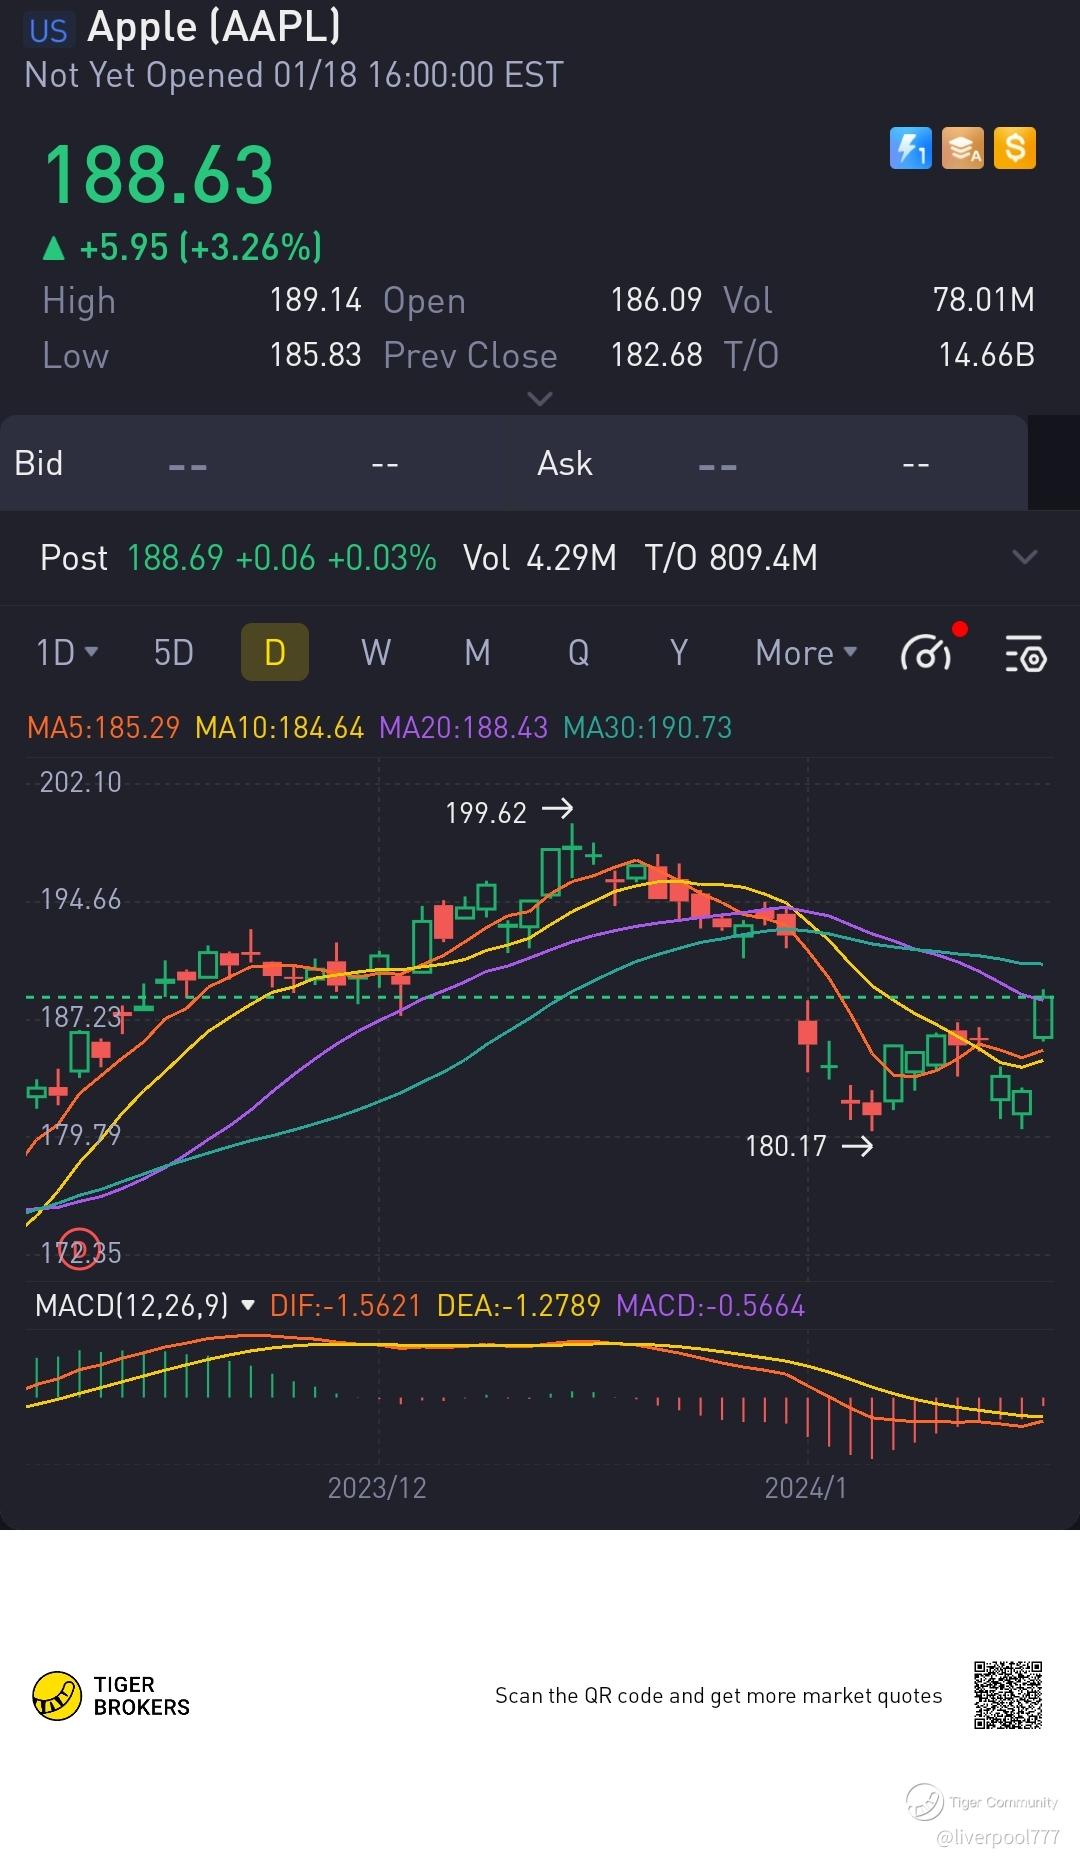Tap the blue lightning bolt icon
This screenshot has width=1080, height=1862.
[910, 149]
